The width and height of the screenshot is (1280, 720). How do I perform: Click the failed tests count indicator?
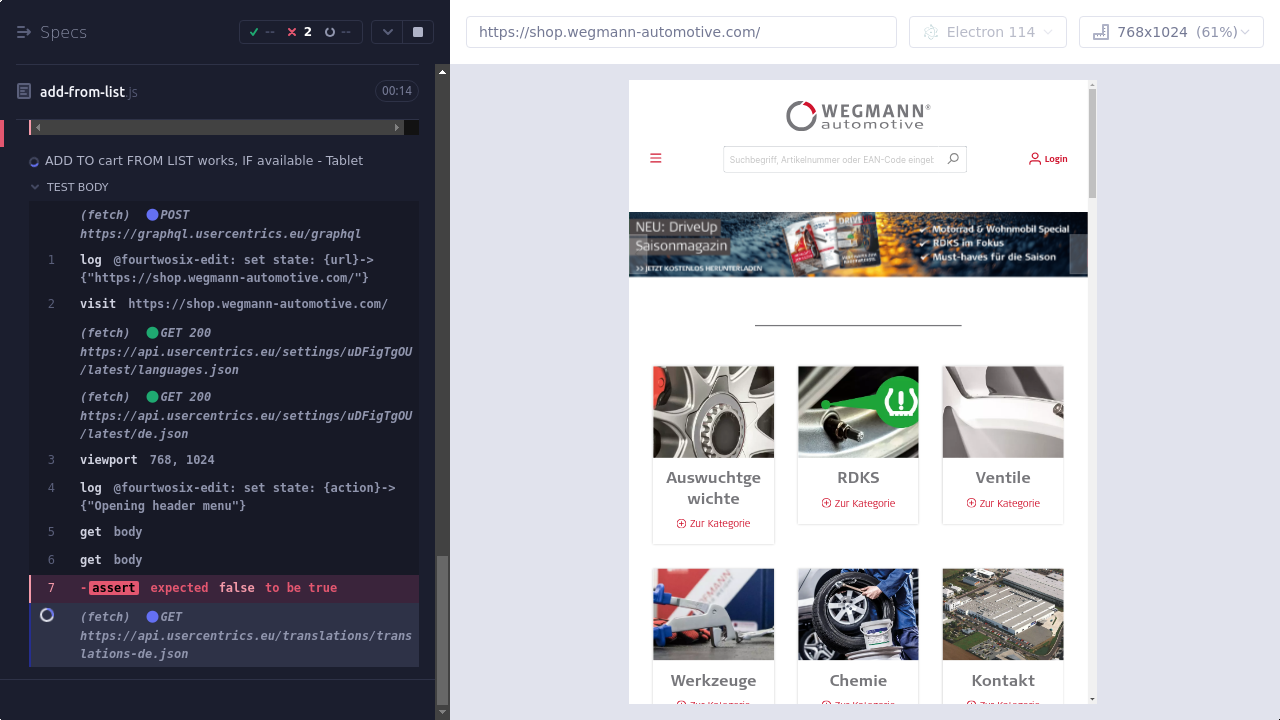(x=299, y=32)
